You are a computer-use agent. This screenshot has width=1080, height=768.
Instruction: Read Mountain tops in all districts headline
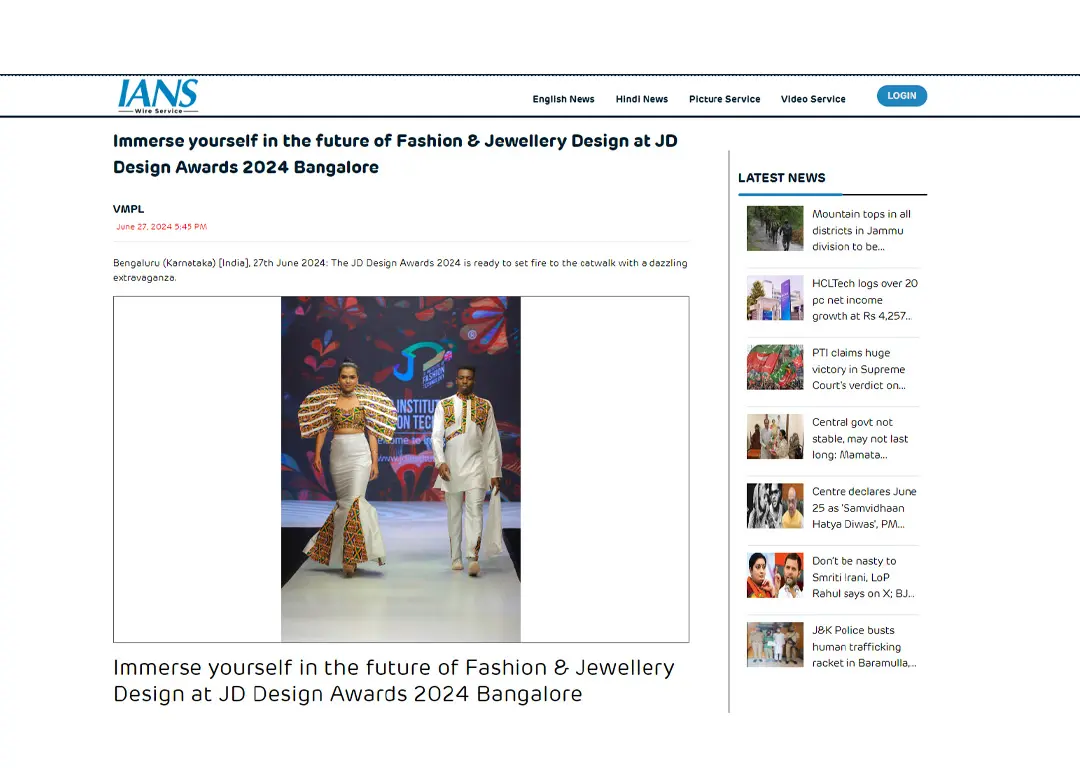[x=862, y=230]
